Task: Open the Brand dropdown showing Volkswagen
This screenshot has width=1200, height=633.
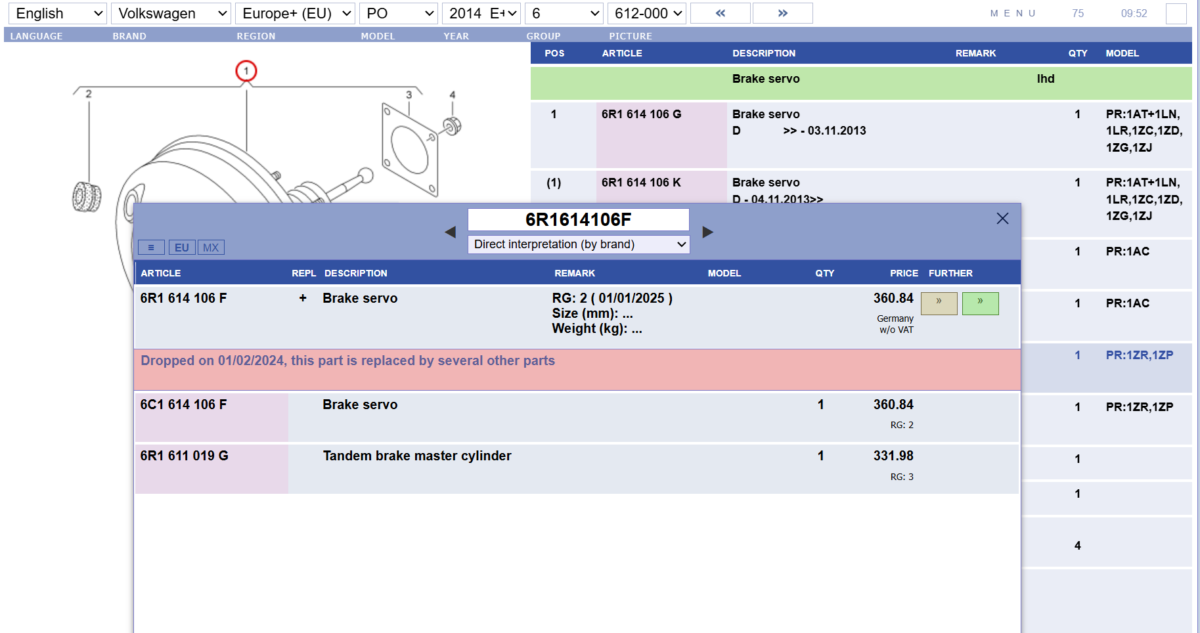Action: [171, 13]
